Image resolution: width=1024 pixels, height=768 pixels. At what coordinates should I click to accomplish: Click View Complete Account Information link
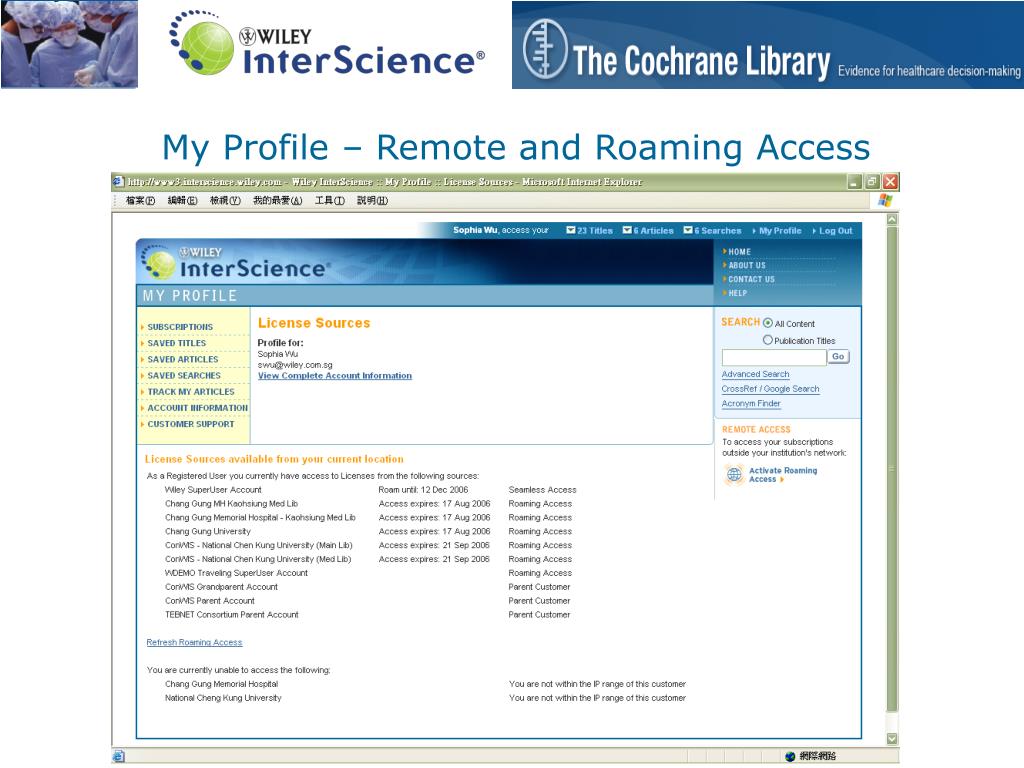click(x=334, y=376)
